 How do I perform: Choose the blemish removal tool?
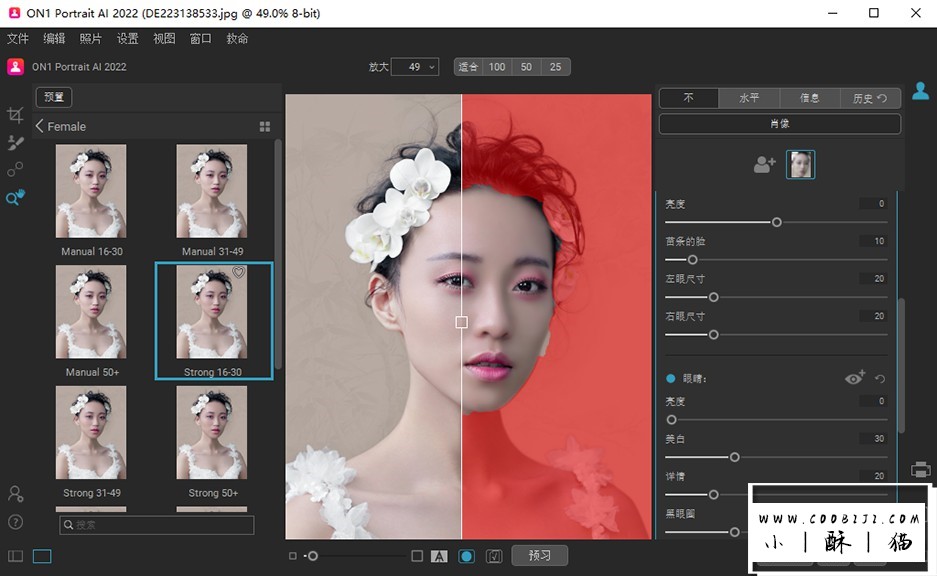tap(15, 170)
